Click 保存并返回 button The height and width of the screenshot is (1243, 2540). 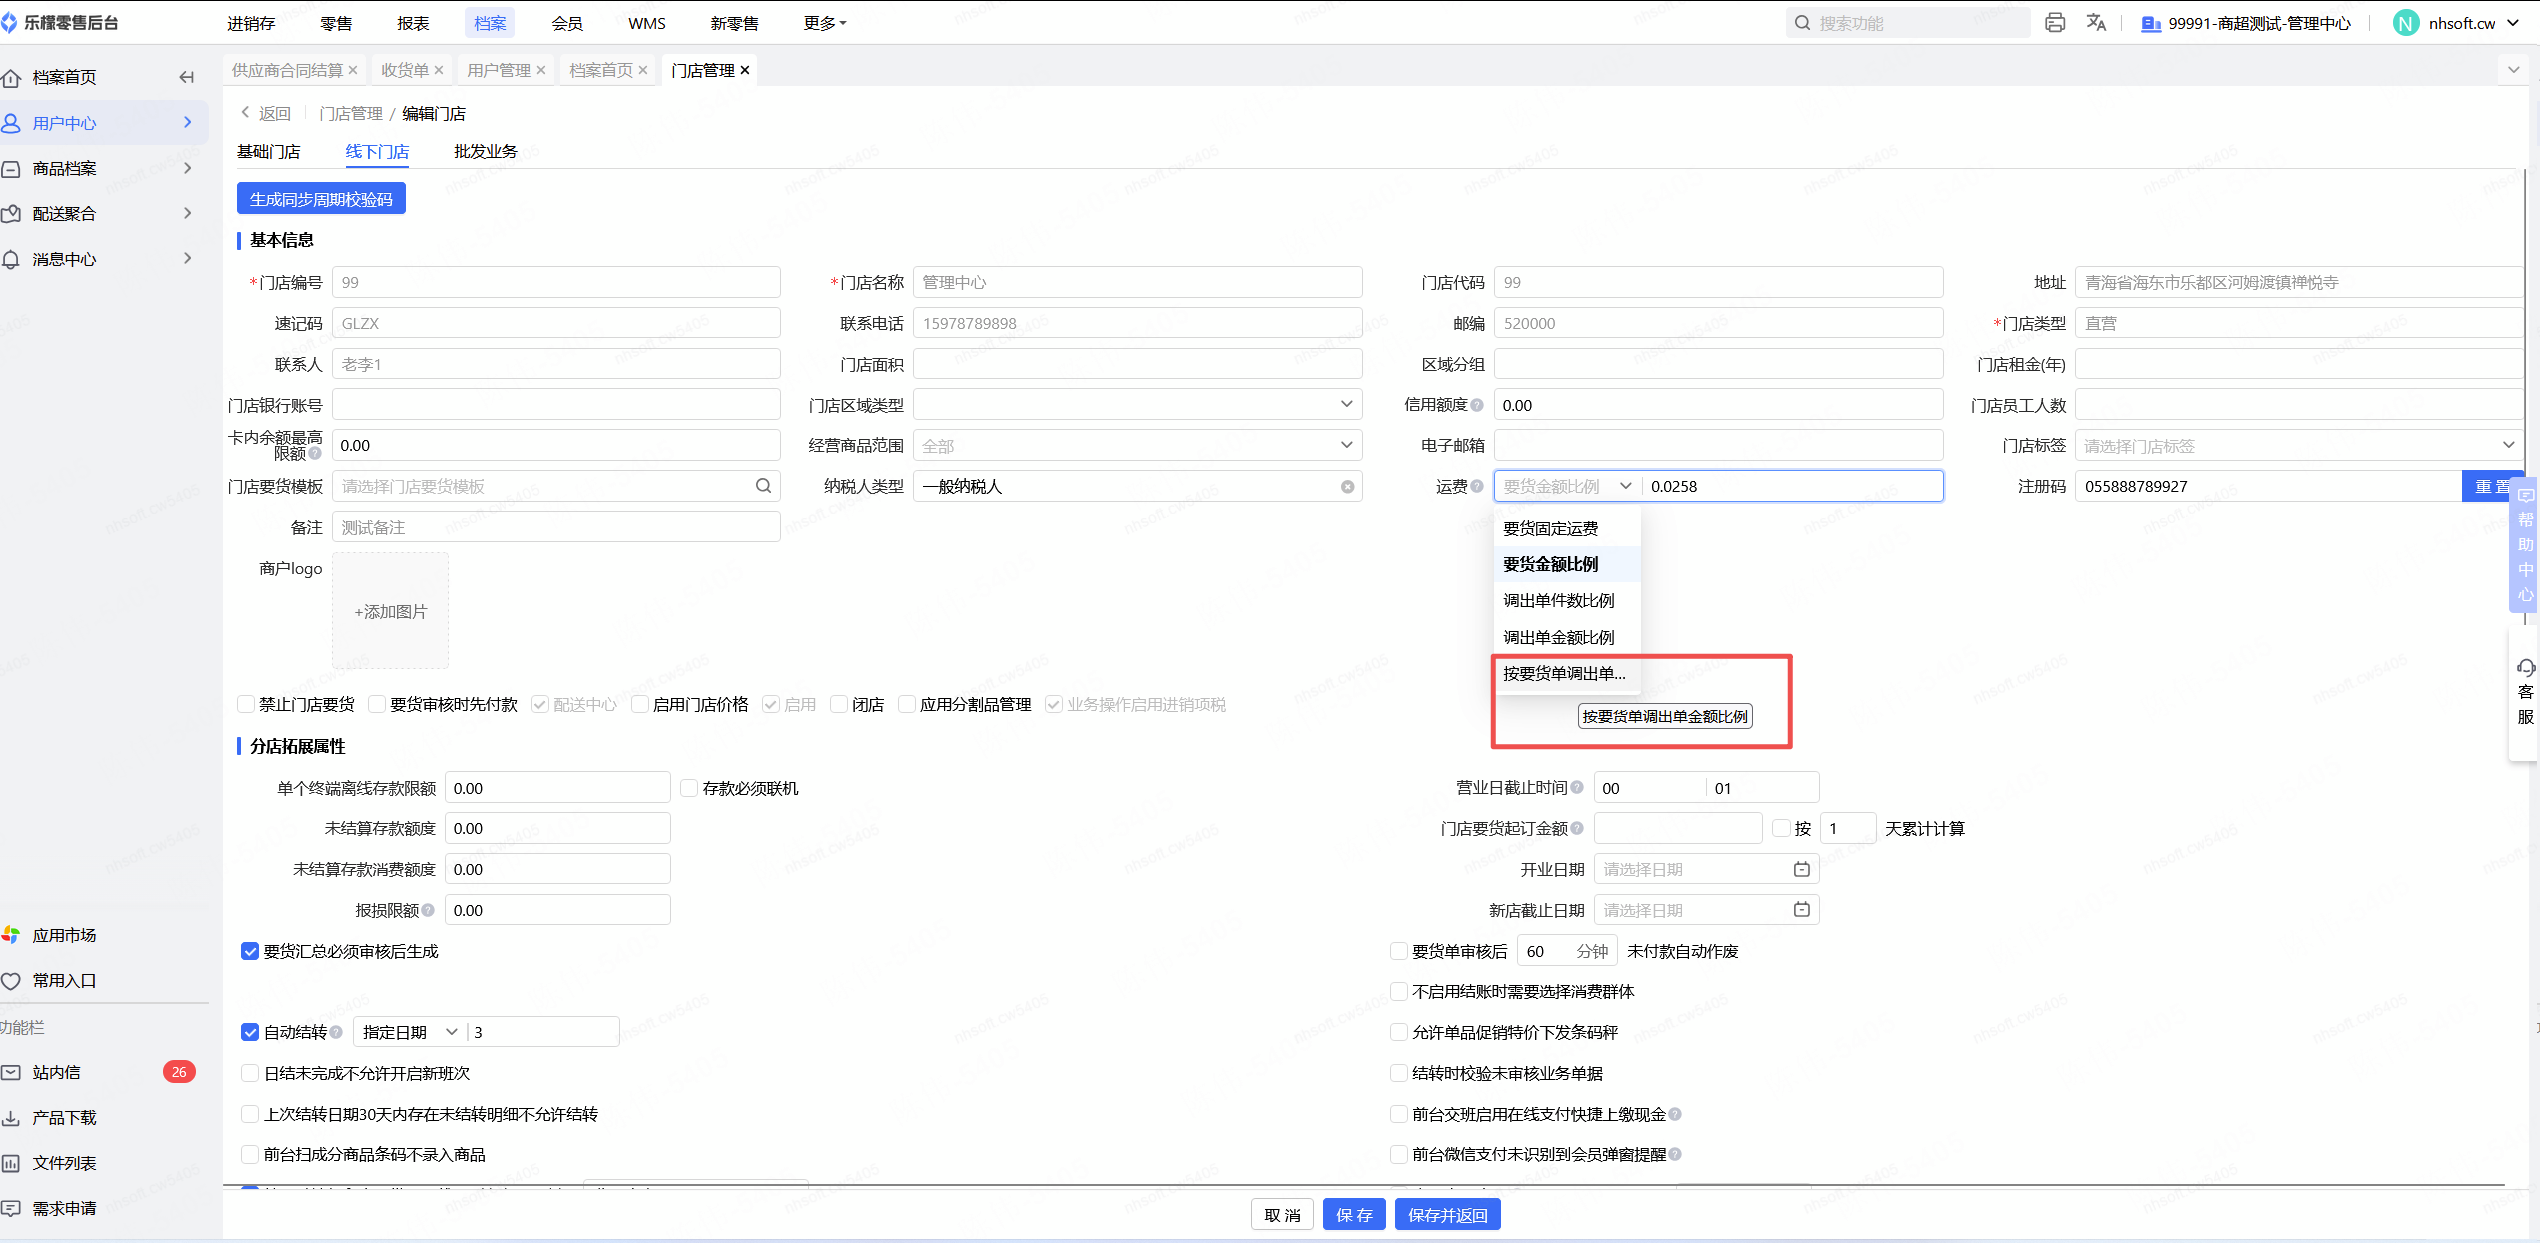click(1447, 1215)
